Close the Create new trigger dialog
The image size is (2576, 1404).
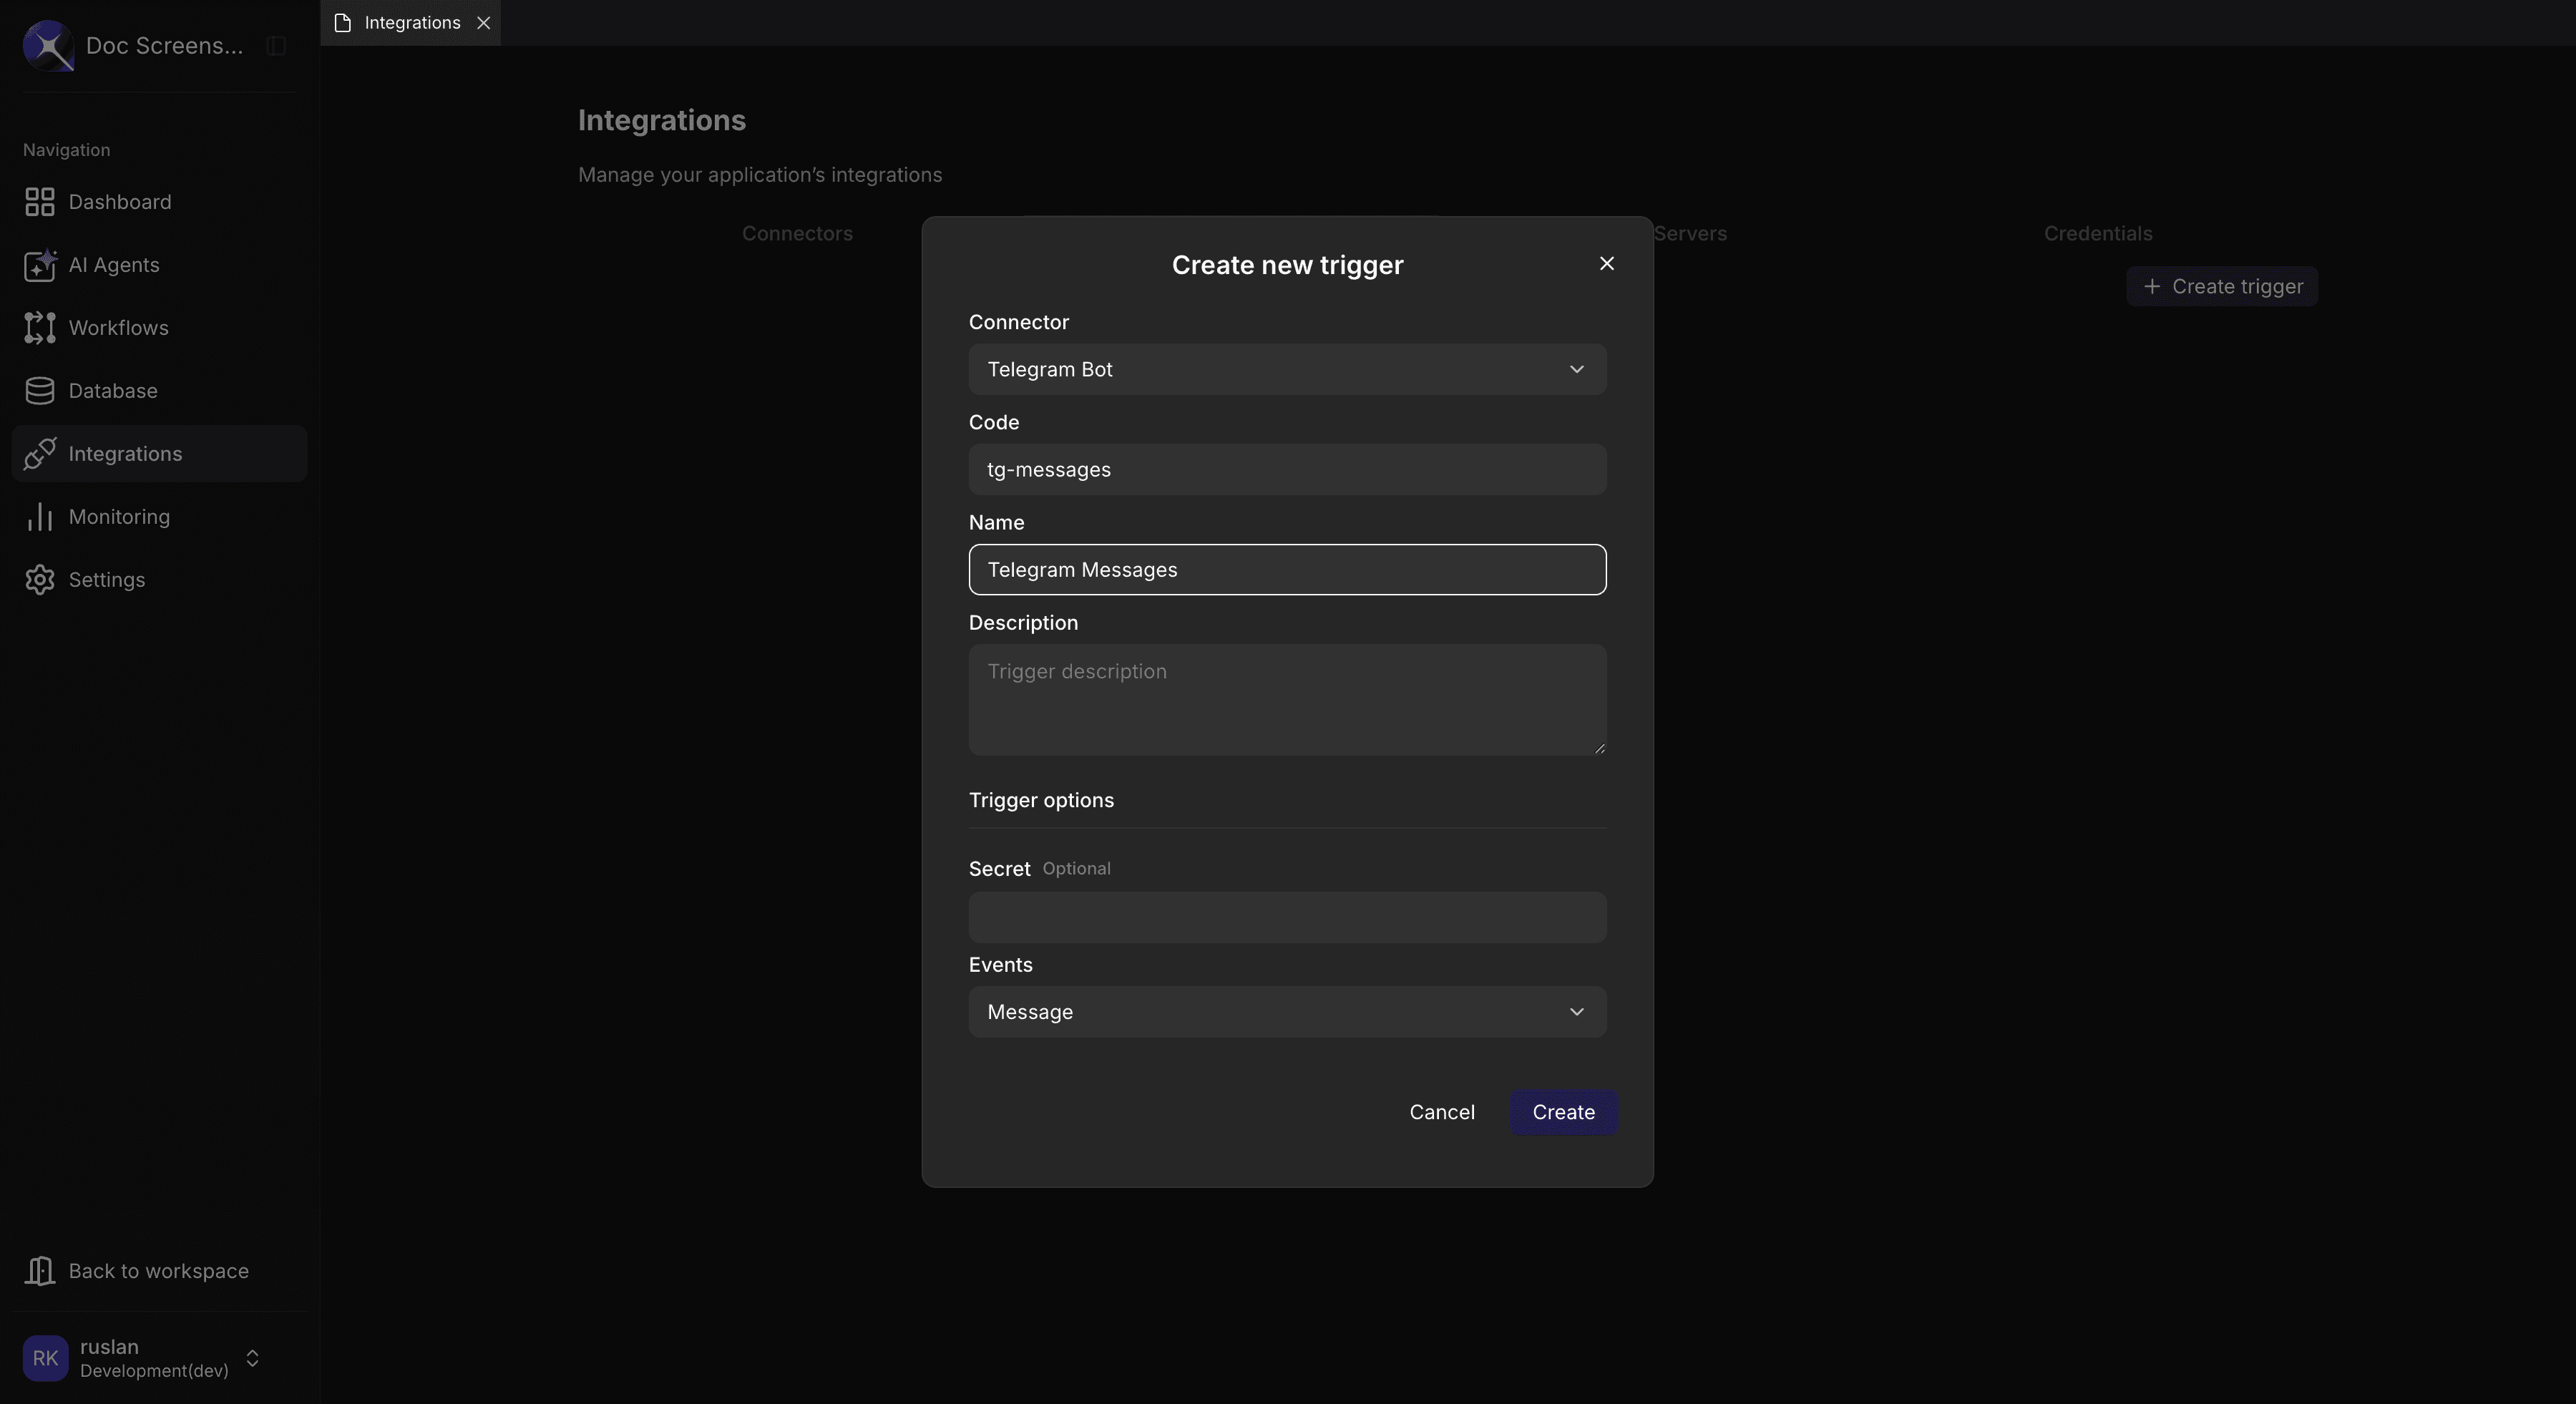tap(1606, 263)
